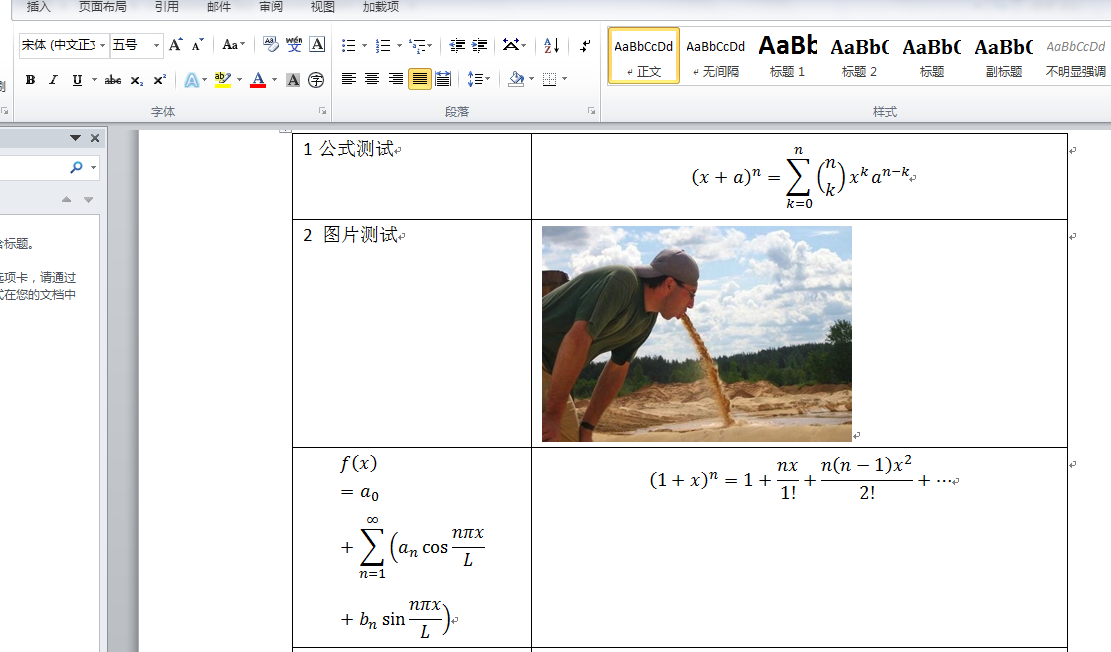The width and height of the screenshot is (1111, 652).
Task: Open 页面布局 ribbon tab
Action: (103, 6)
